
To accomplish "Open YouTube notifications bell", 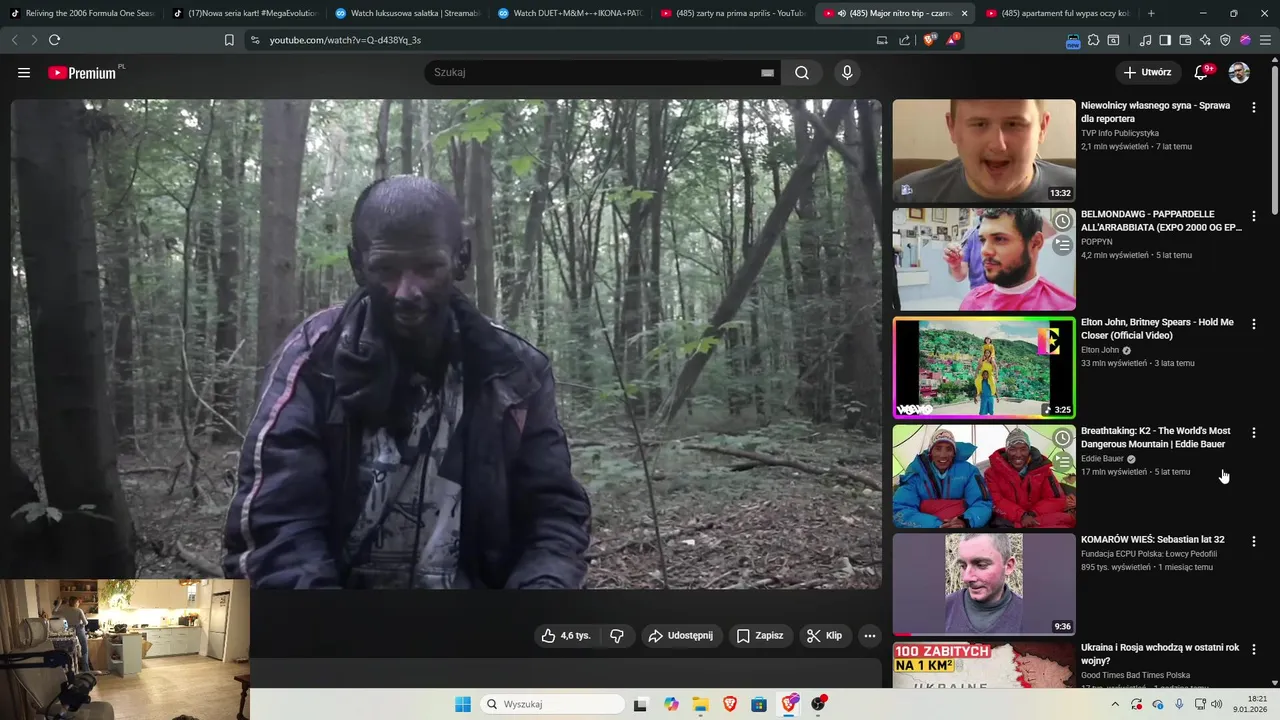I will click(1202, 72).
